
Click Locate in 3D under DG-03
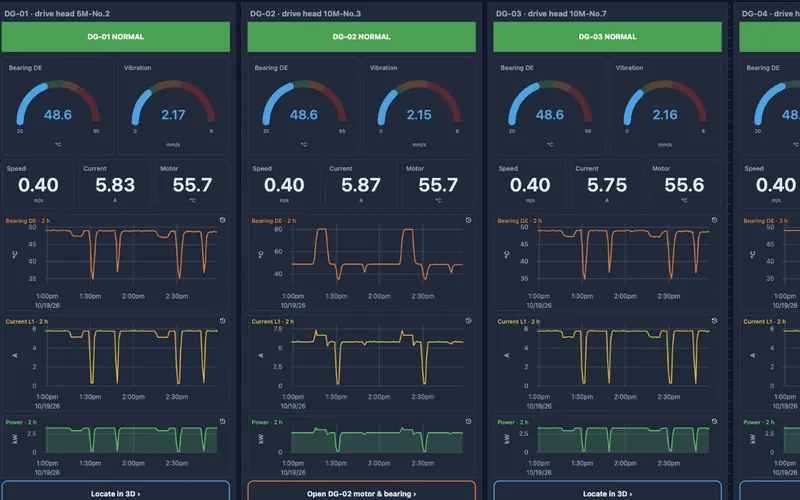point(608,491)
